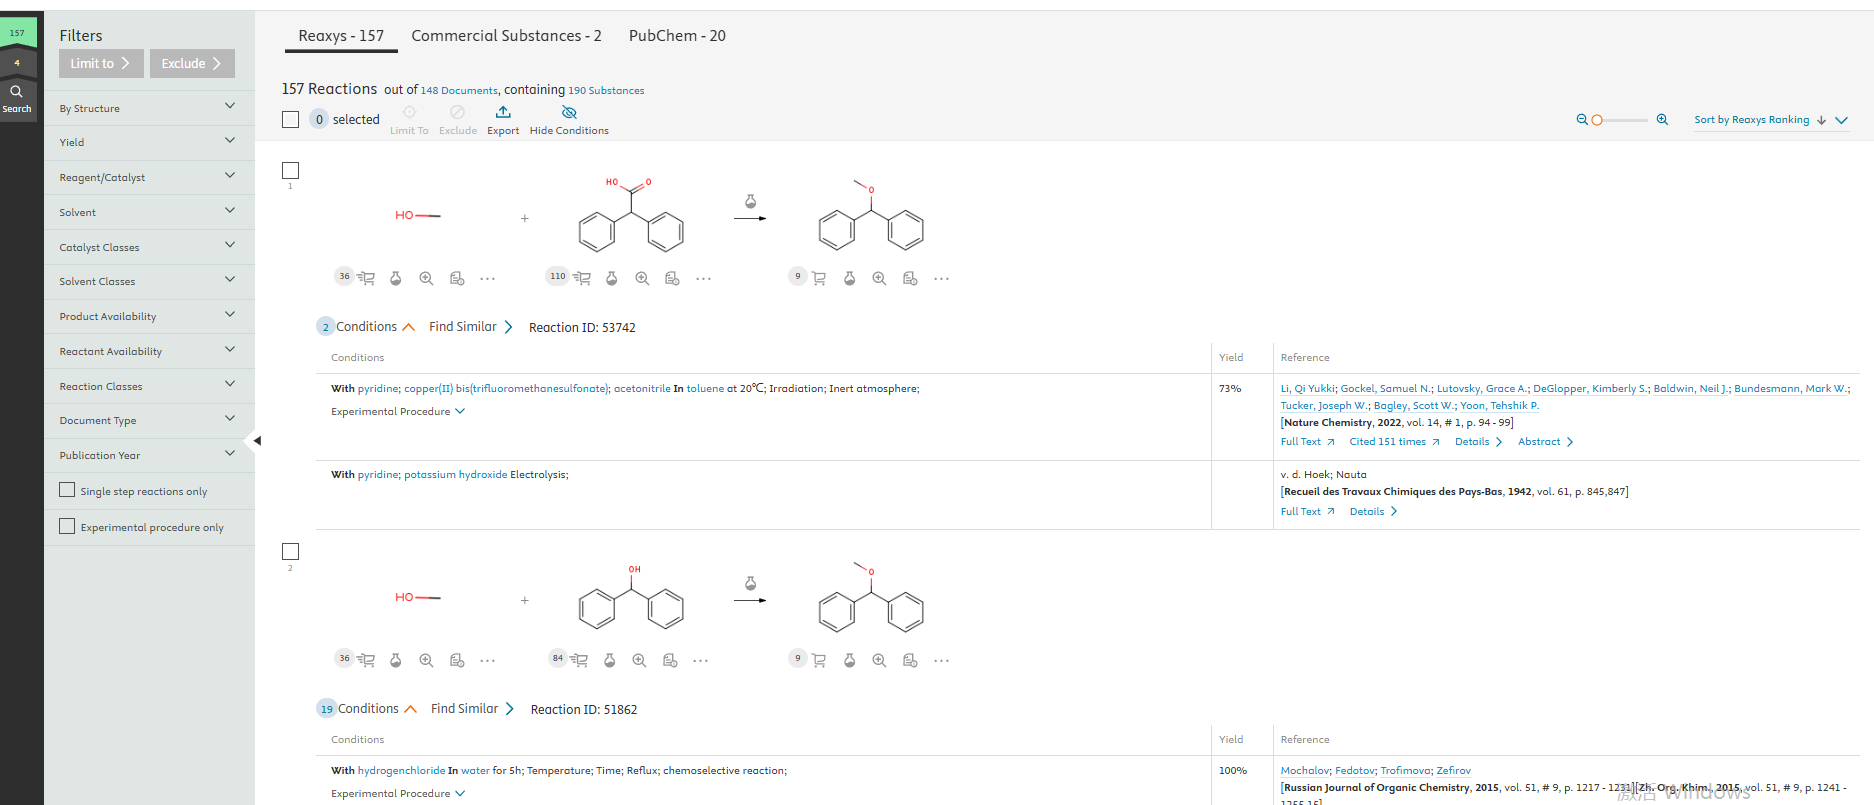Open Sort by Reaxys Ranking dropdown
The image size is (1874, 805).
pyautogui.click(x=1771, y=120)
